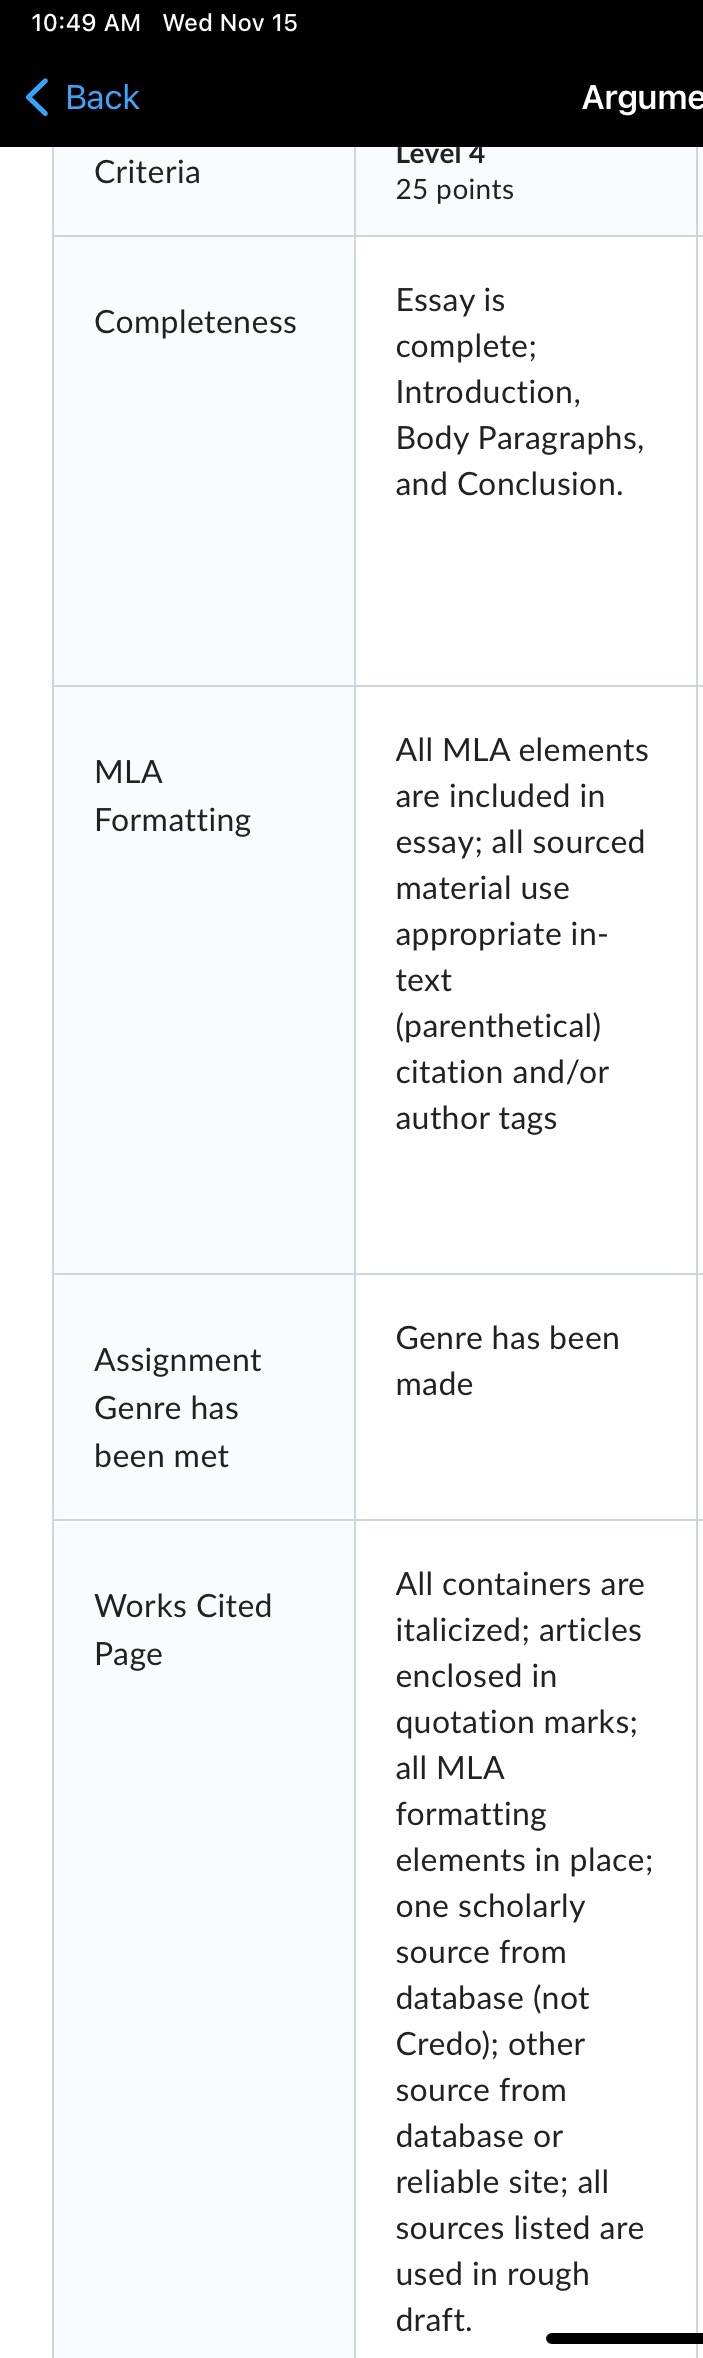The width and height of the screenshot is (703, 2358).
Task: Select the All MLA elements description
Action: pos(526,980)
